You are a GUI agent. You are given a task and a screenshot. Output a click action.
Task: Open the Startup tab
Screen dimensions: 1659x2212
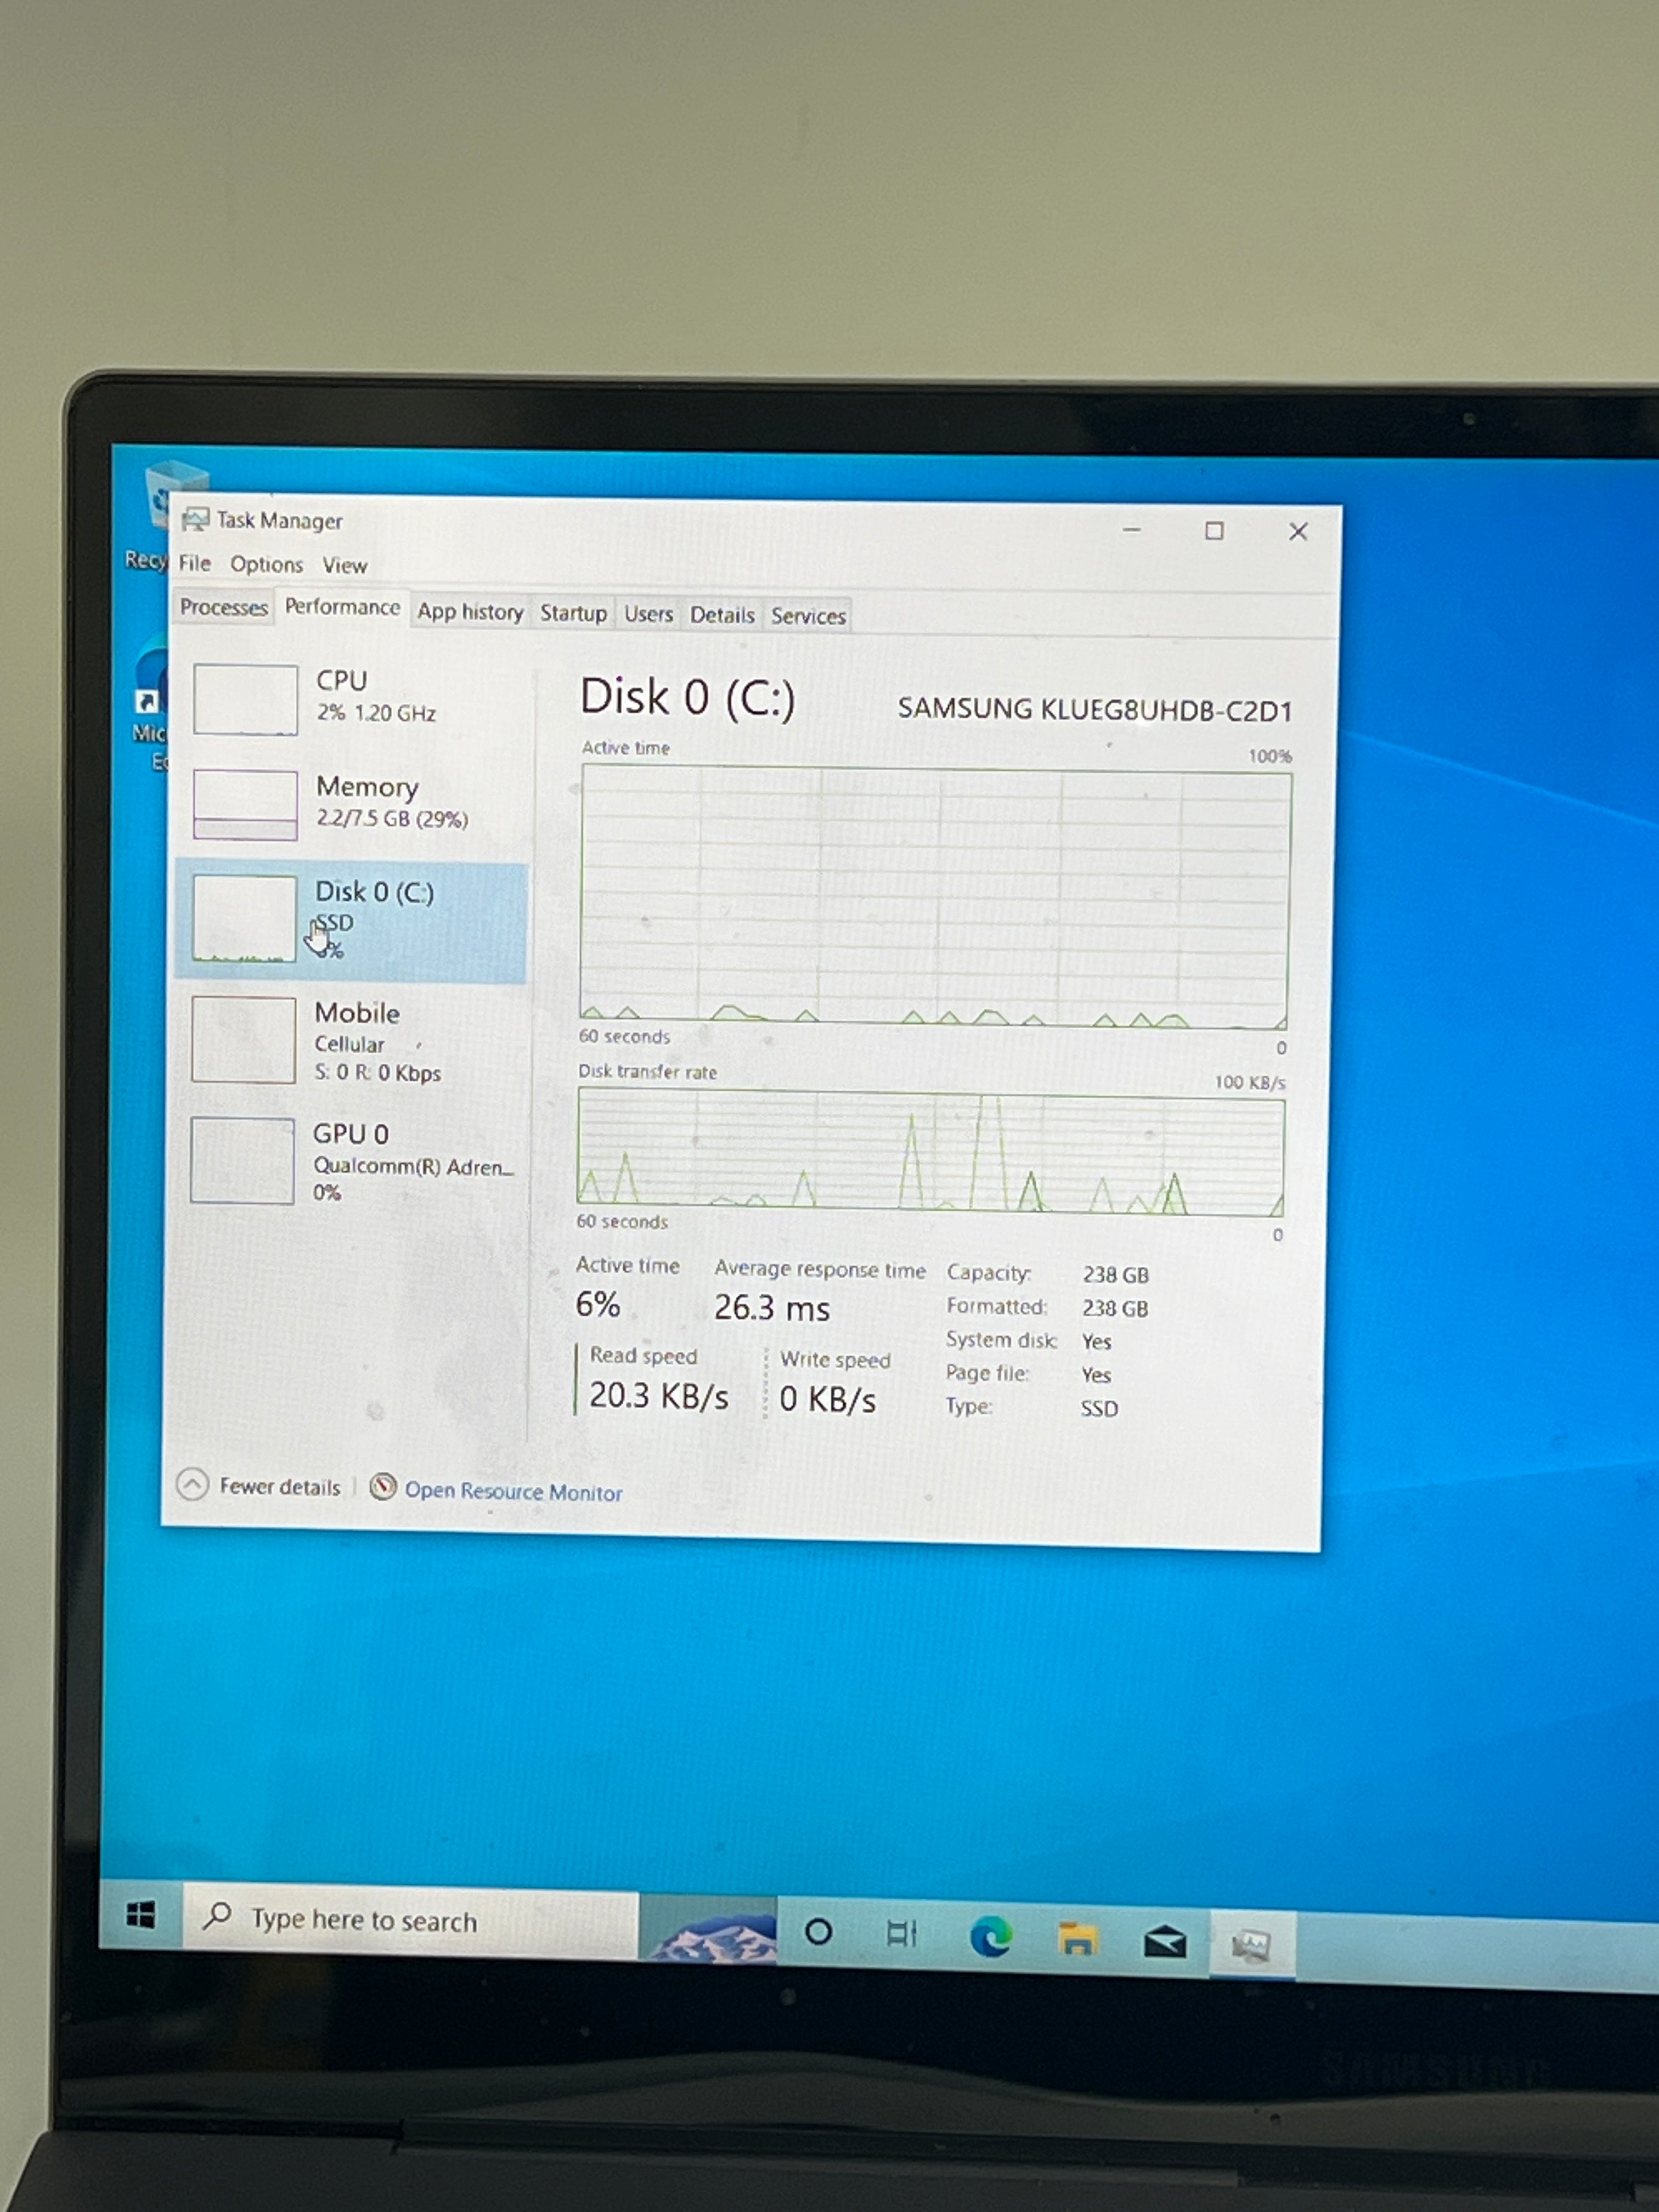(x=573, y=613)
